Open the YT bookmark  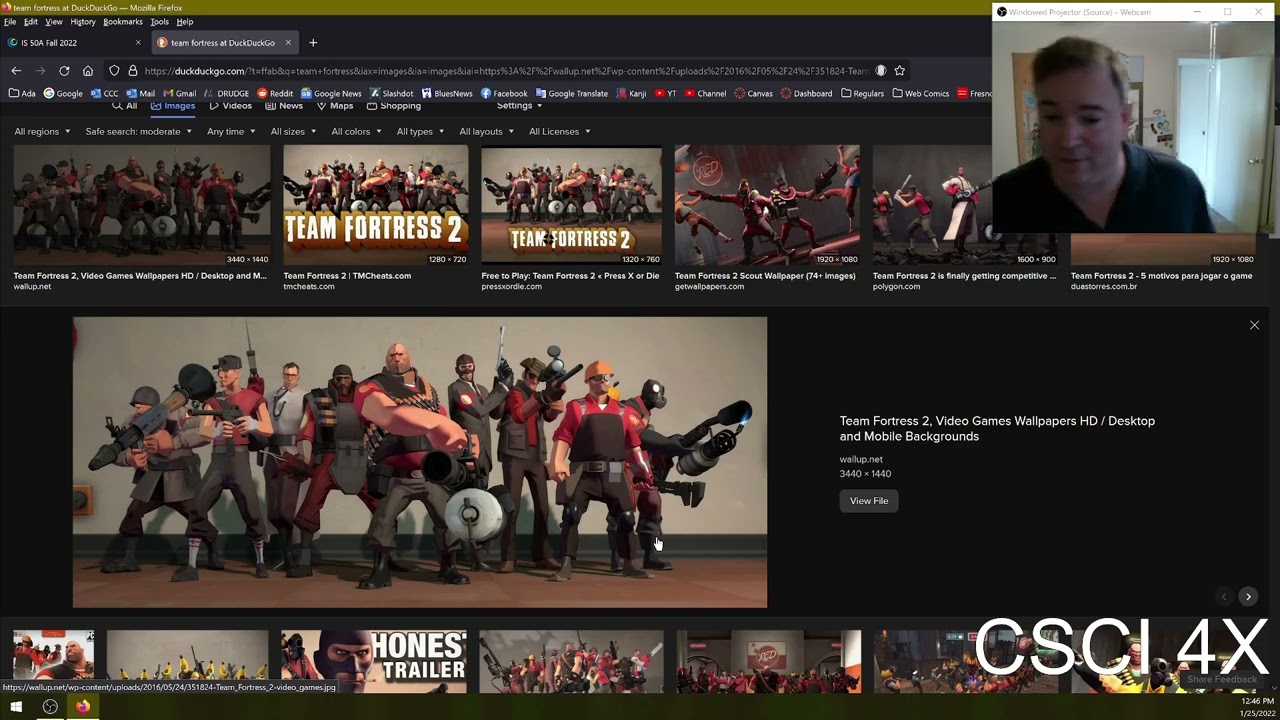point(666,94)
